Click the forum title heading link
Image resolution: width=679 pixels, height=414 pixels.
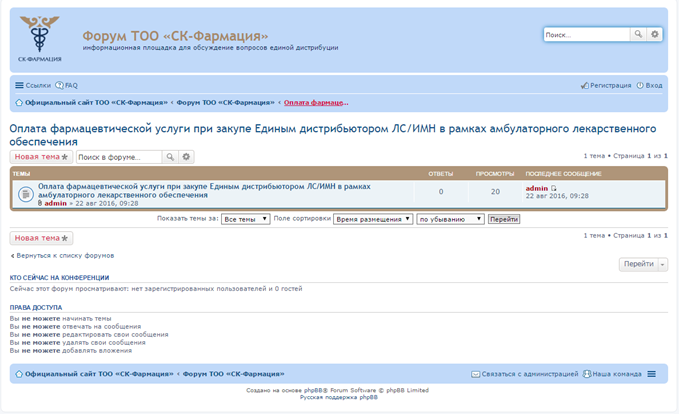333,135
